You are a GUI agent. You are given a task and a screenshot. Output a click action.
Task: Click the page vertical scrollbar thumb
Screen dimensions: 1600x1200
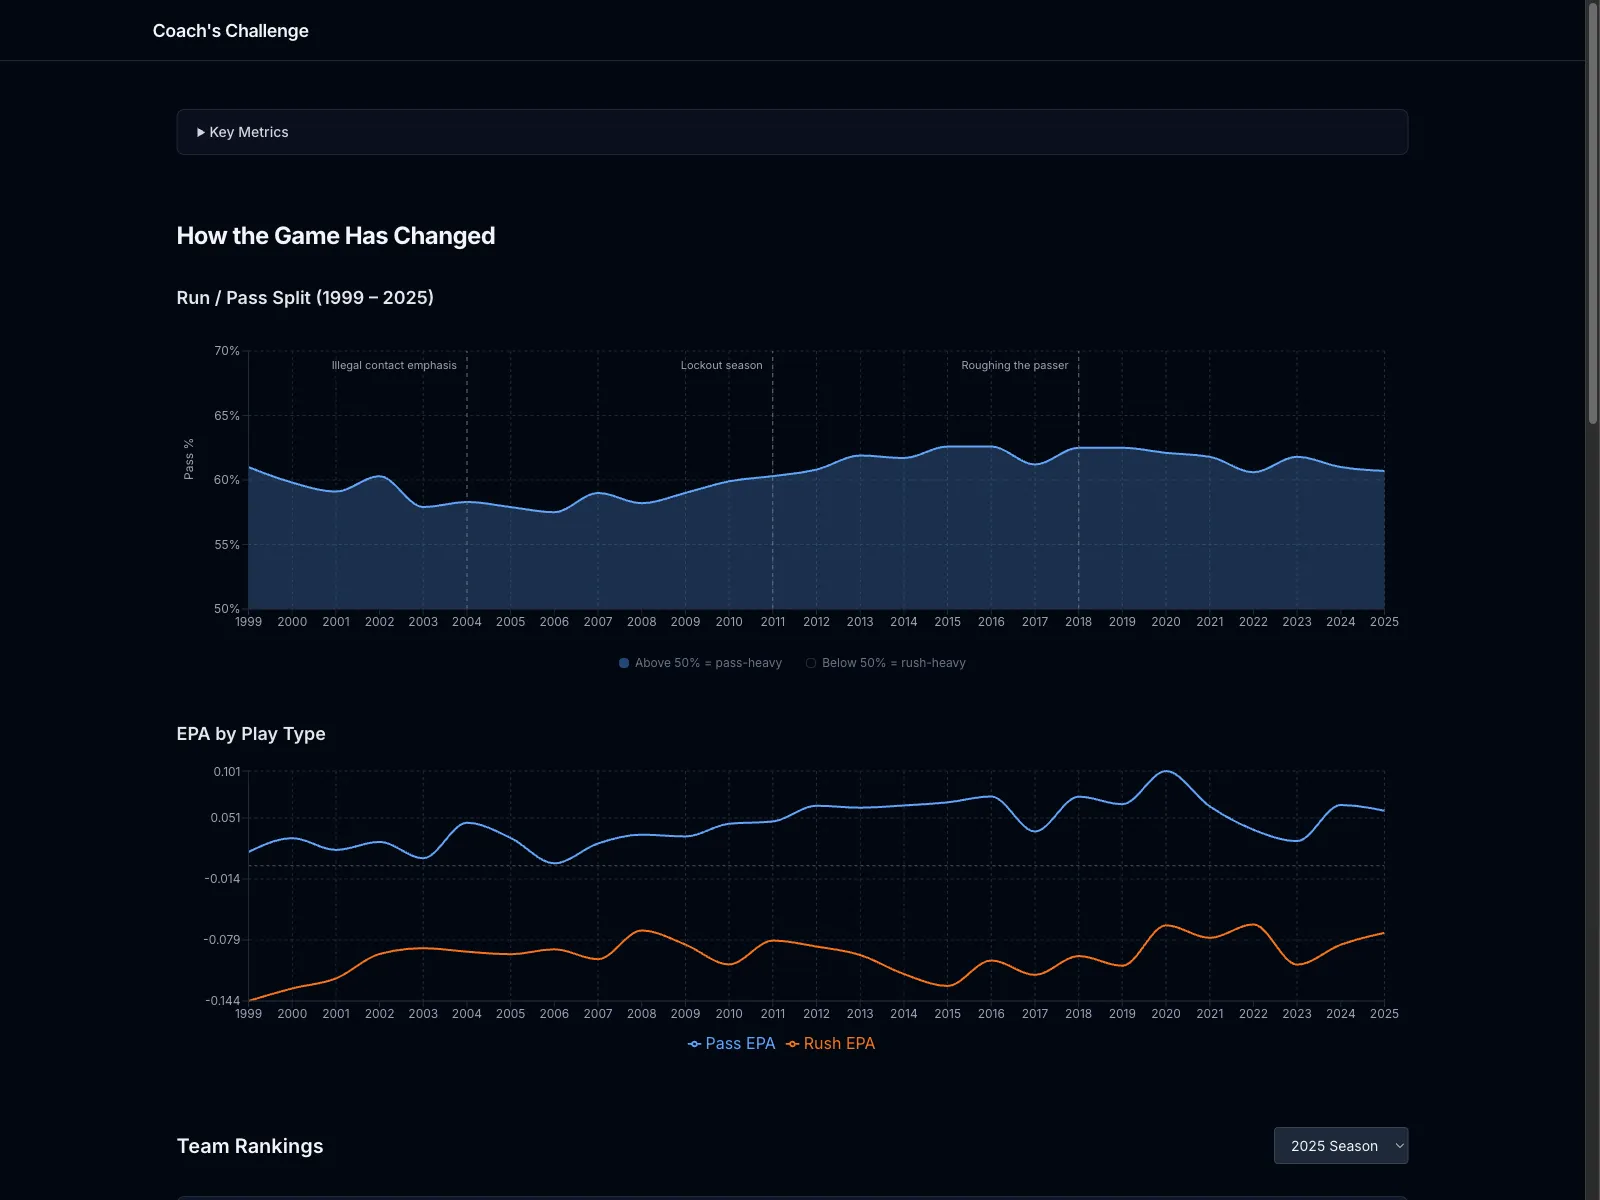pos(1592,212)
